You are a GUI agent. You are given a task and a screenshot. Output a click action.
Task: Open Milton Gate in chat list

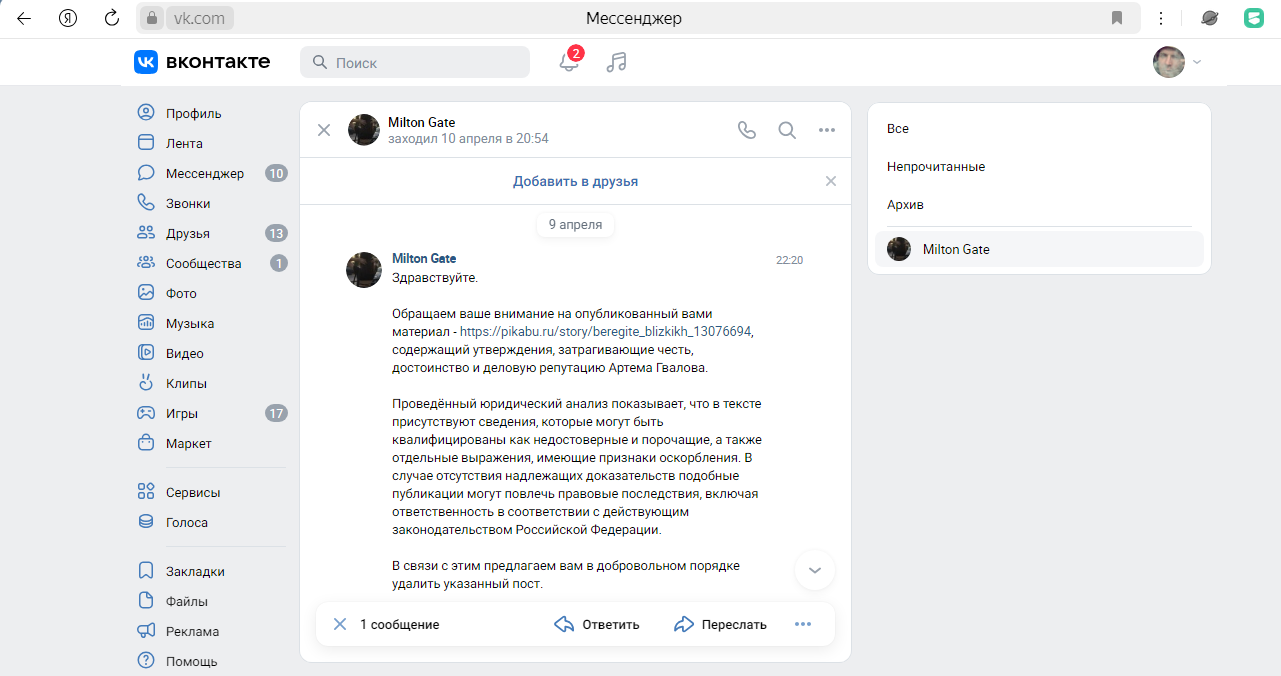coord(1039,249)
